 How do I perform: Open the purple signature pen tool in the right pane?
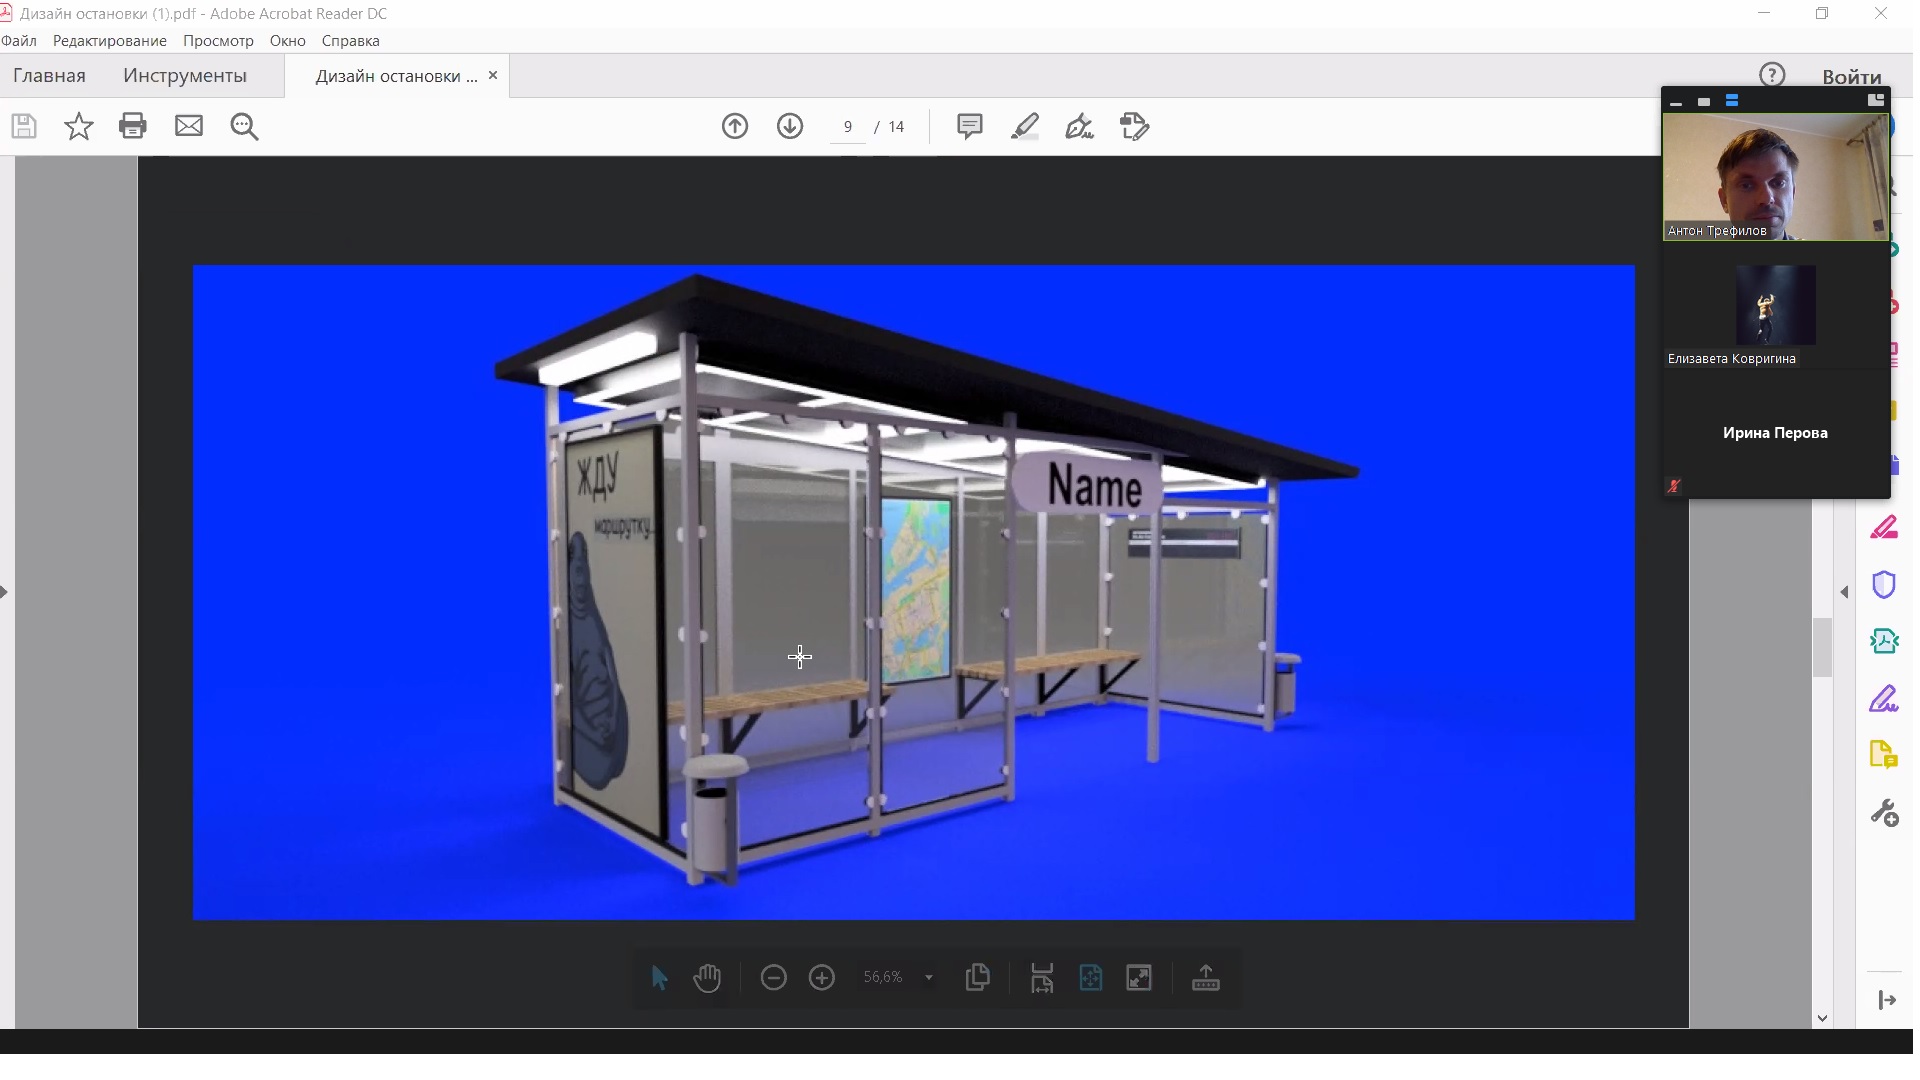pyautogui.click(x=1884, y=698)
